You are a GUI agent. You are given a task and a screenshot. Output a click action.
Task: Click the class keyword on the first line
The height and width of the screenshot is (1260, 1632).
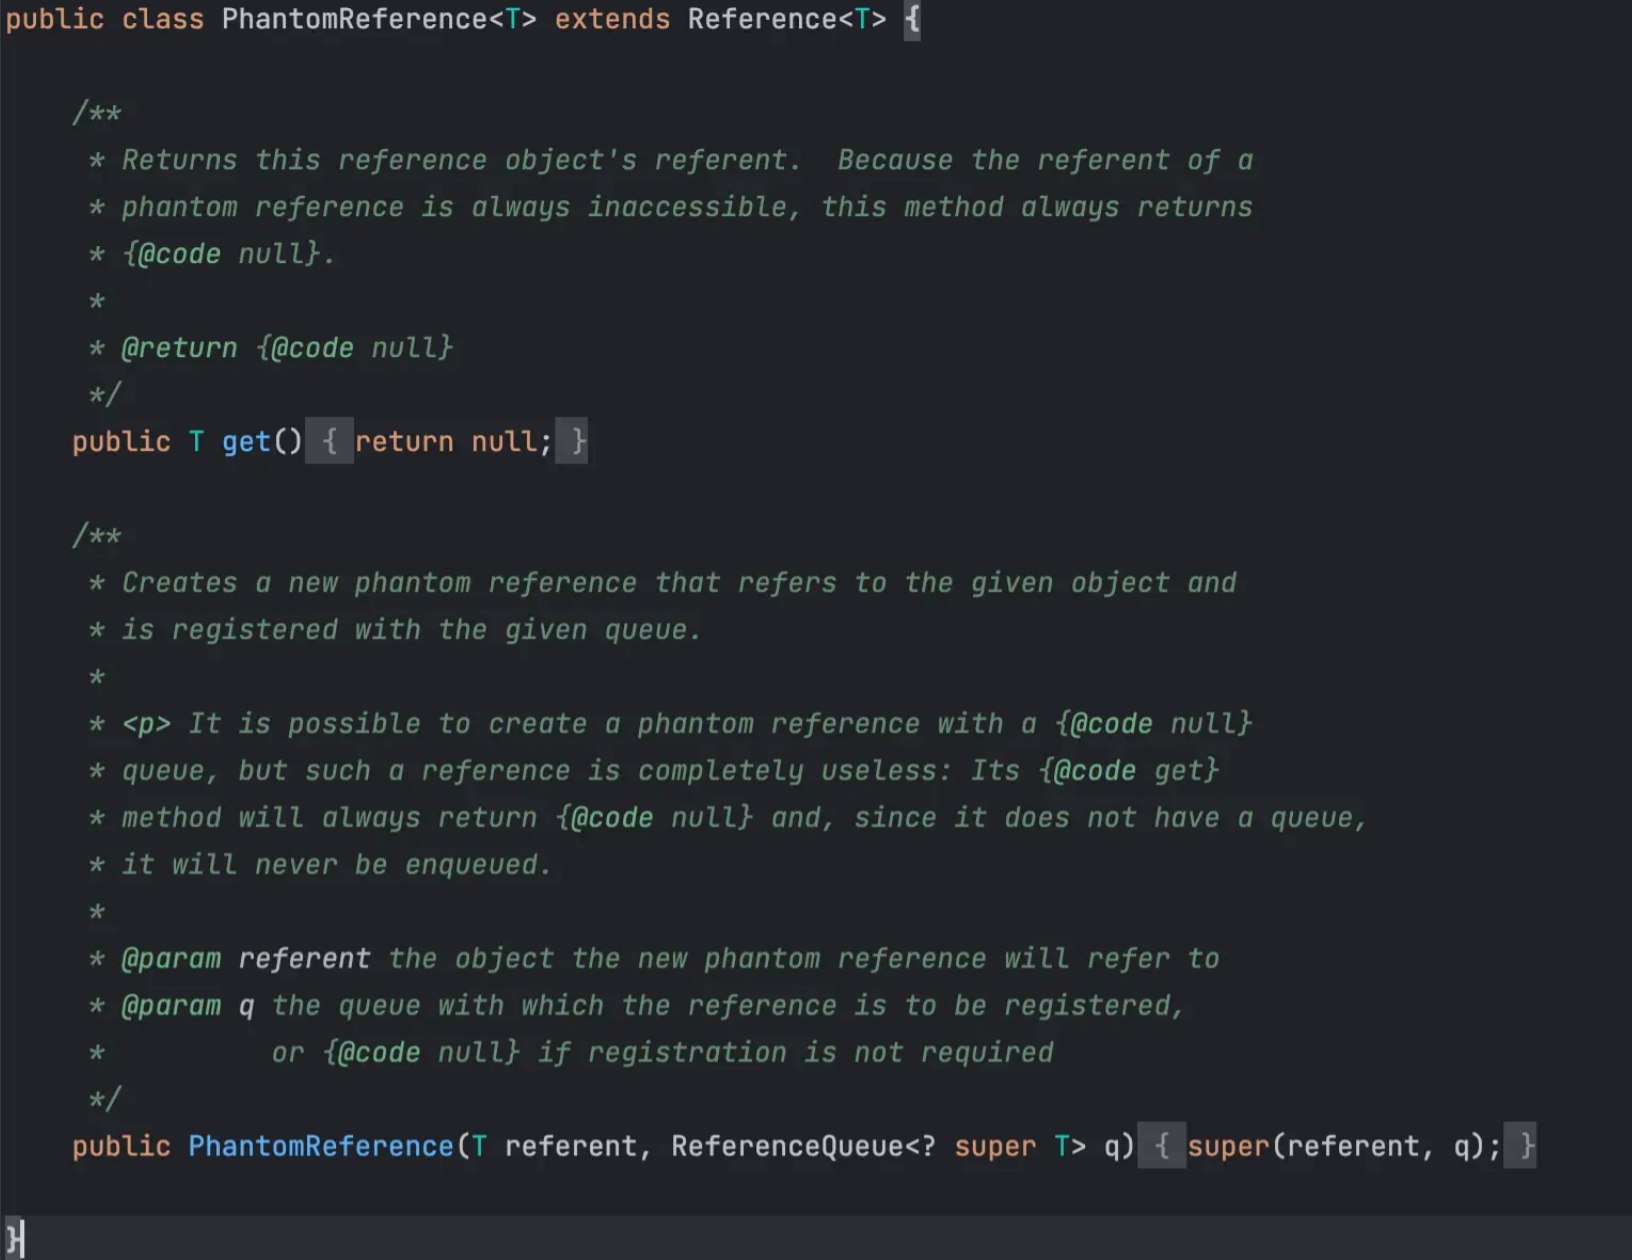tap(163, 19)
